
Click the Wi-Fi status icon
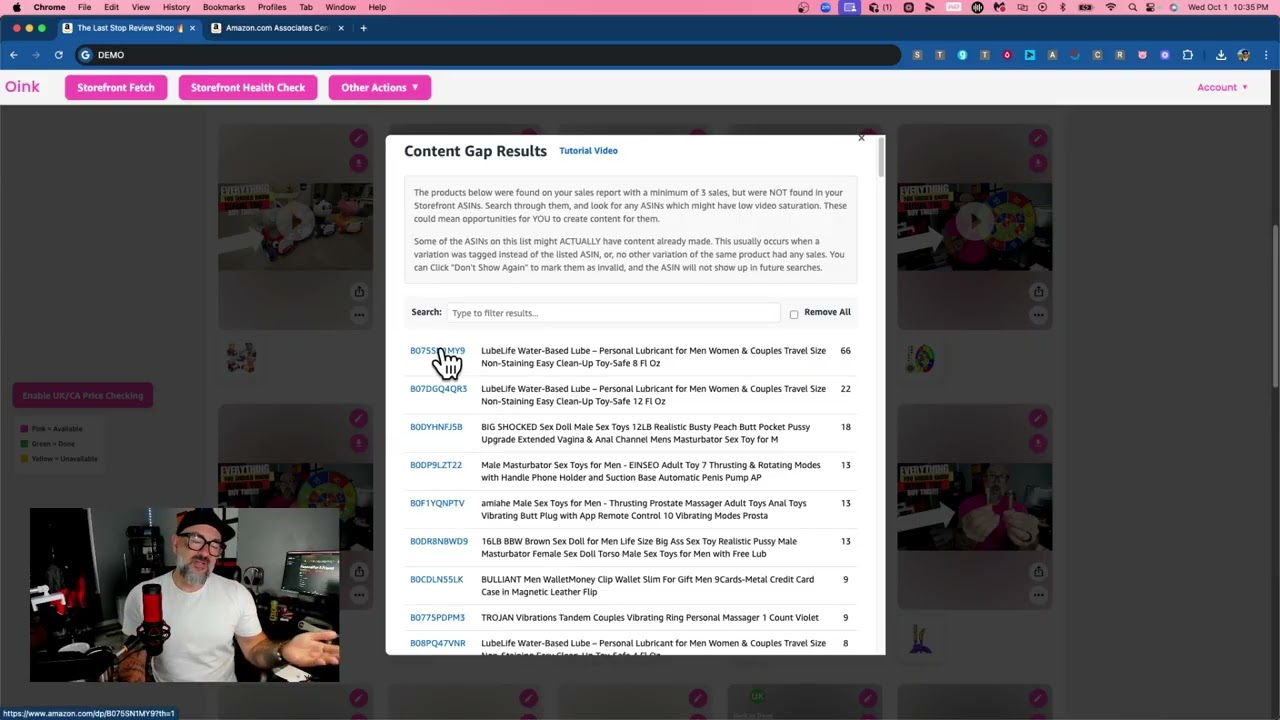[x=1111, y=7]
